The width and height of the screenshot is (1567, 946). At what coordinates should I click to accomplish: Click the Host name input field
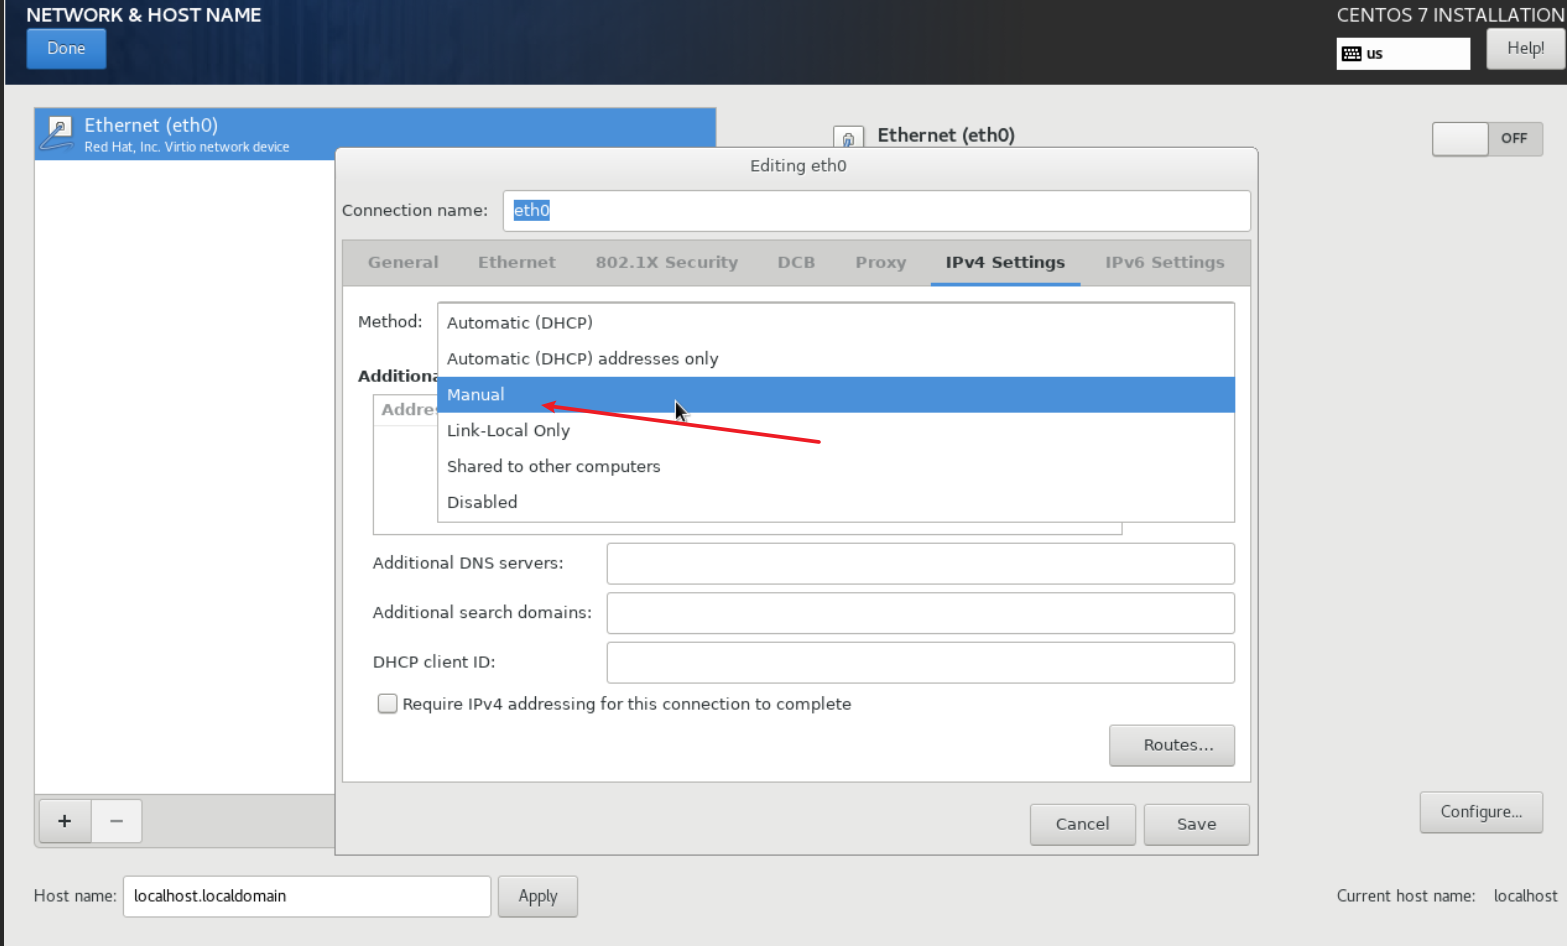[x=306, y=897]
